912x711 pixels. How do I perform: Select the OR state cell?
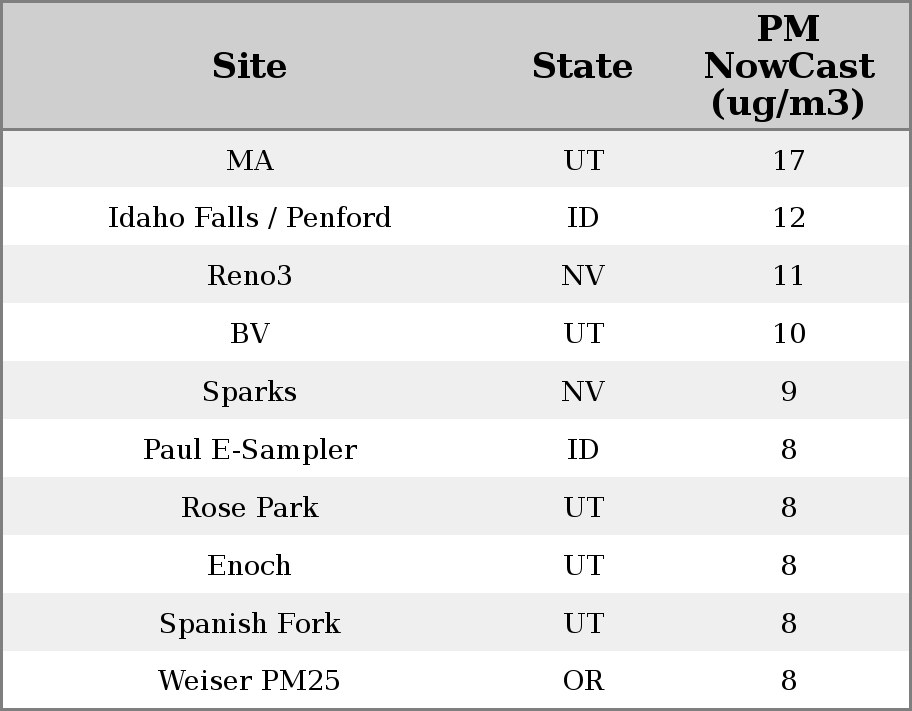(x=583, y=682)
